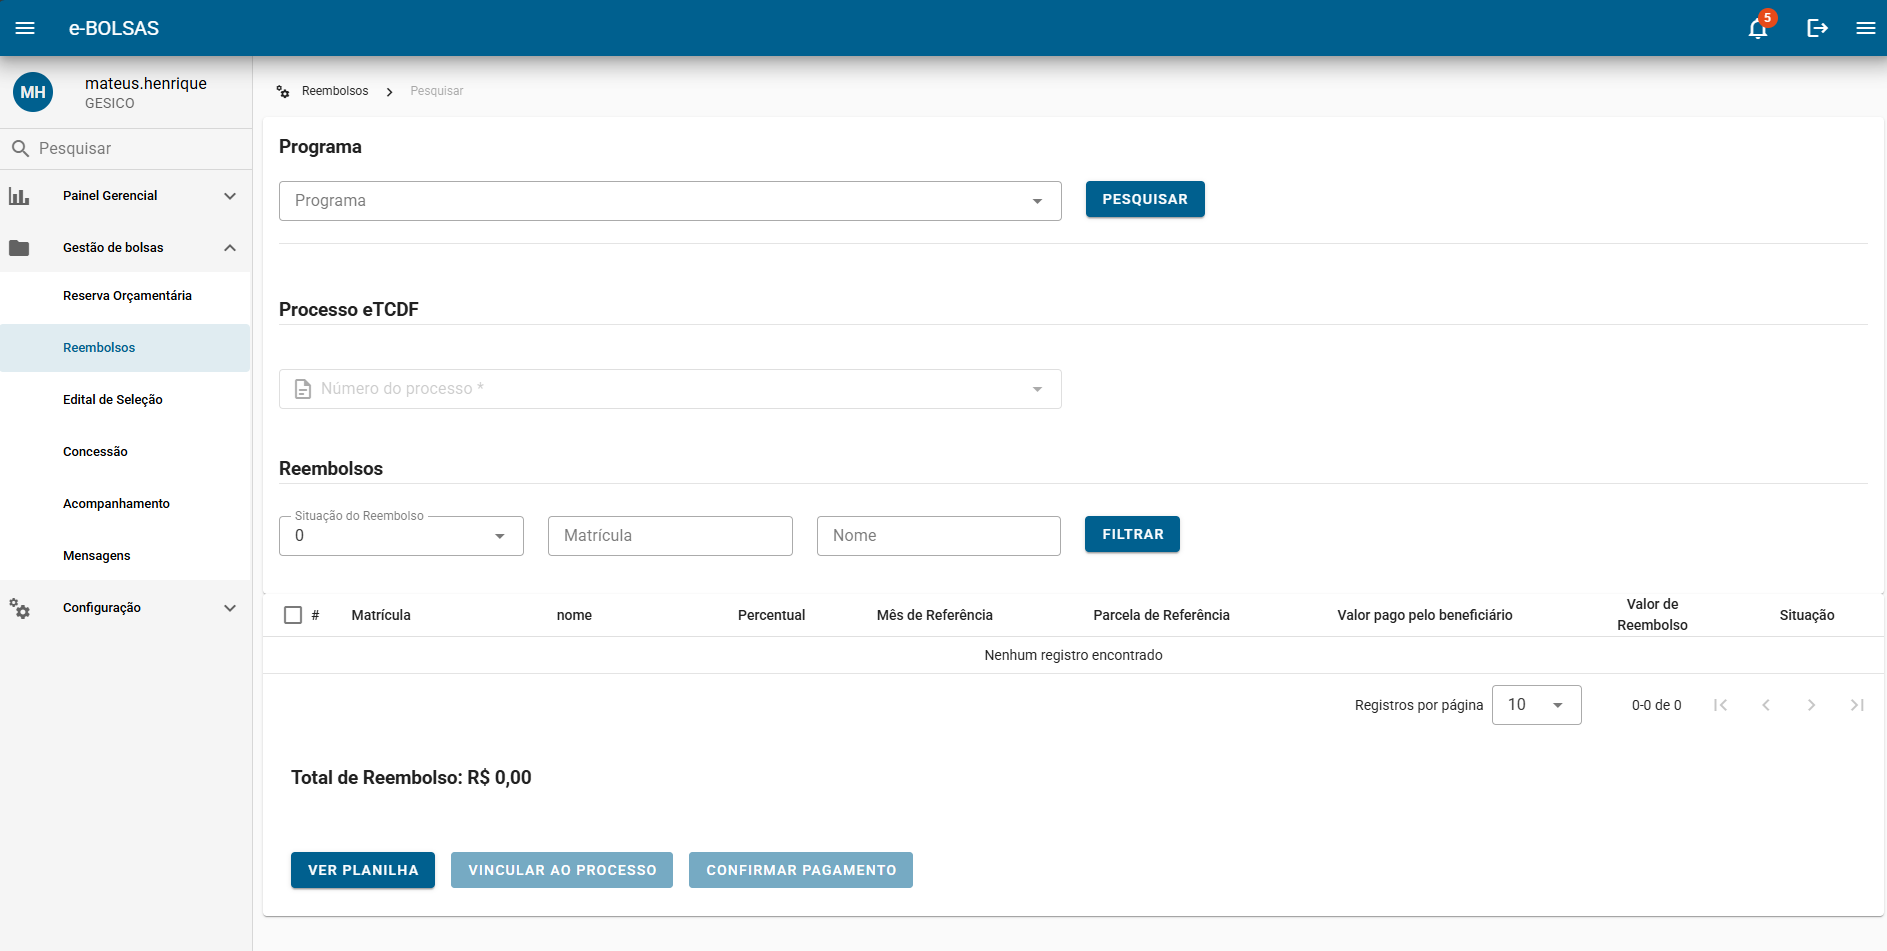Image resolution: width=1887 pixels, height=951 pixels.
Task: Click the Percentual column header
Action: (x=771, y=615)
